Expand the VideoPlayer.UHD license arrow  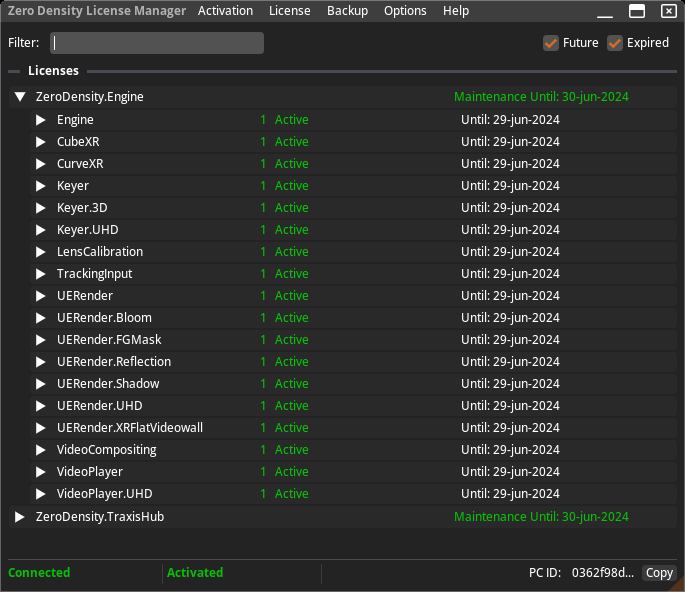(41, 494)
